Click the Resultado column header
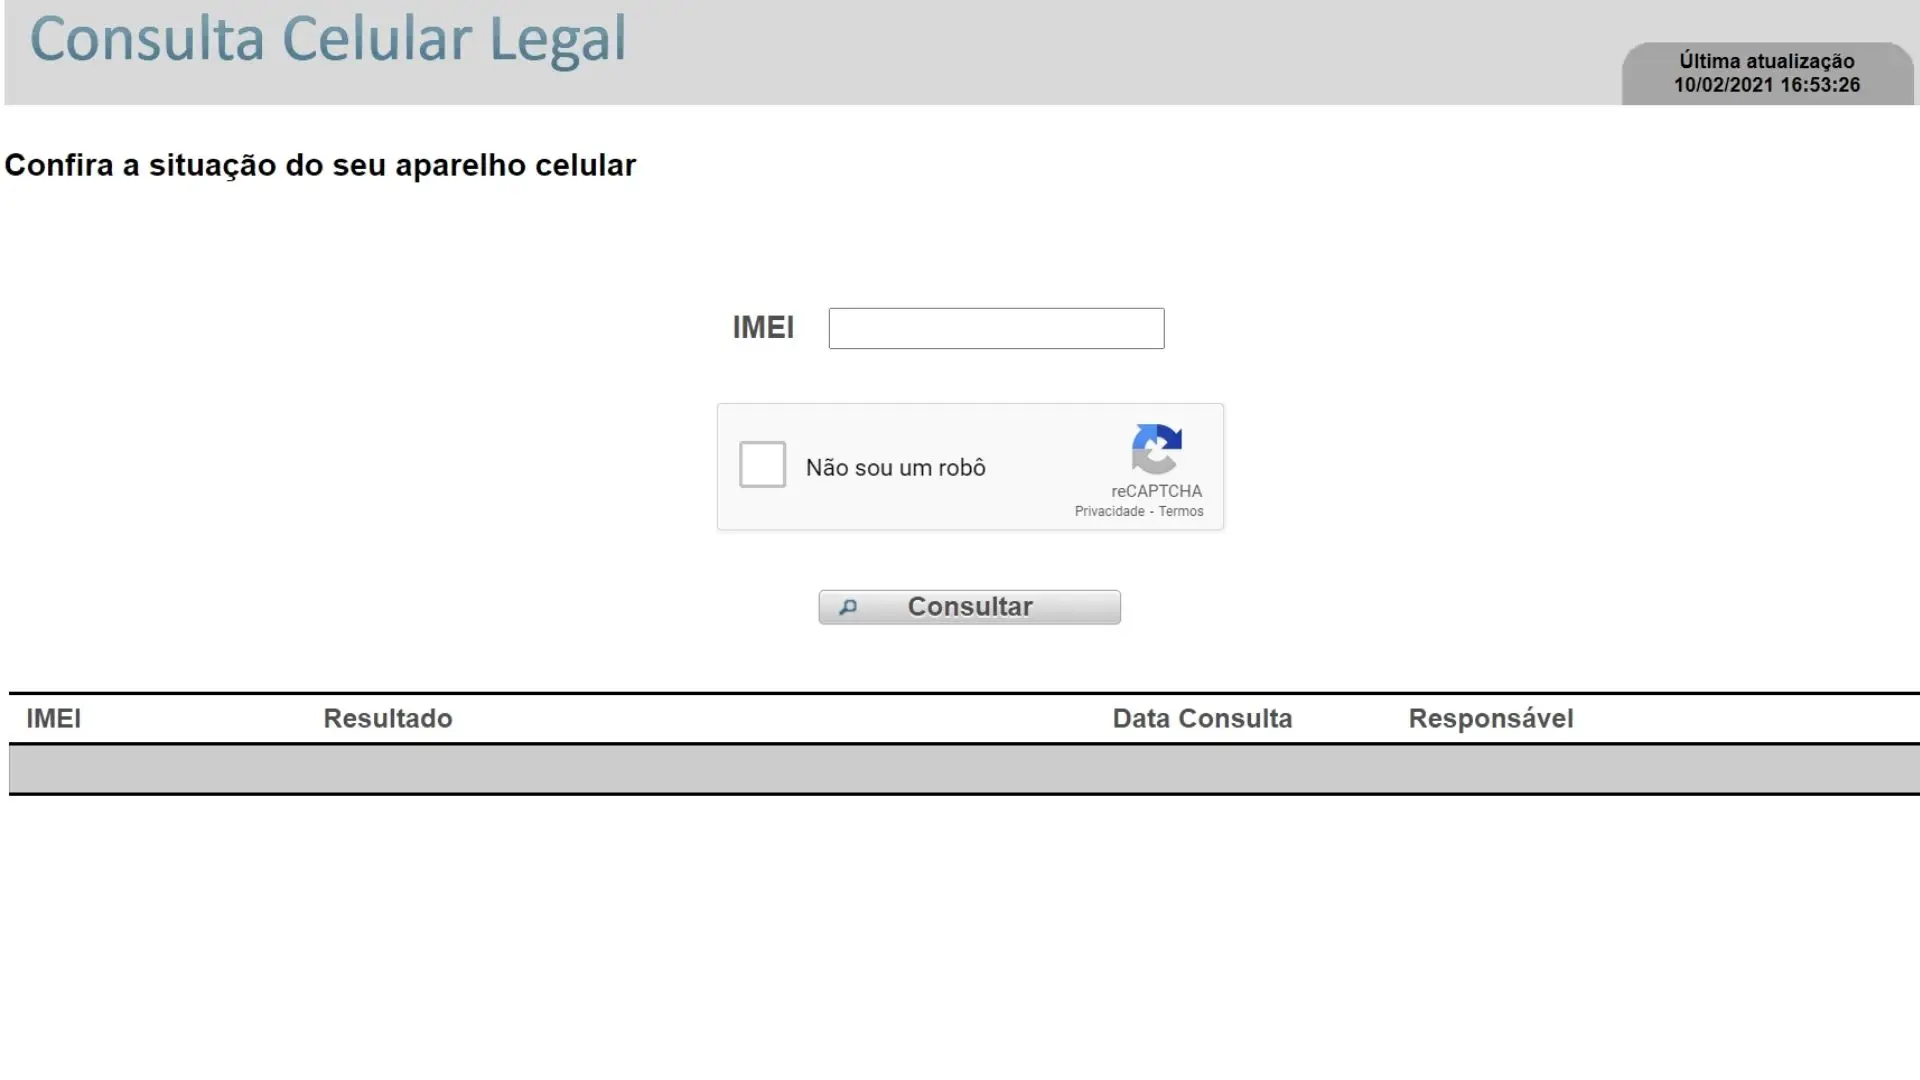The width and height of the screenshot is (1920, 1080). click(x=388, y=719)
